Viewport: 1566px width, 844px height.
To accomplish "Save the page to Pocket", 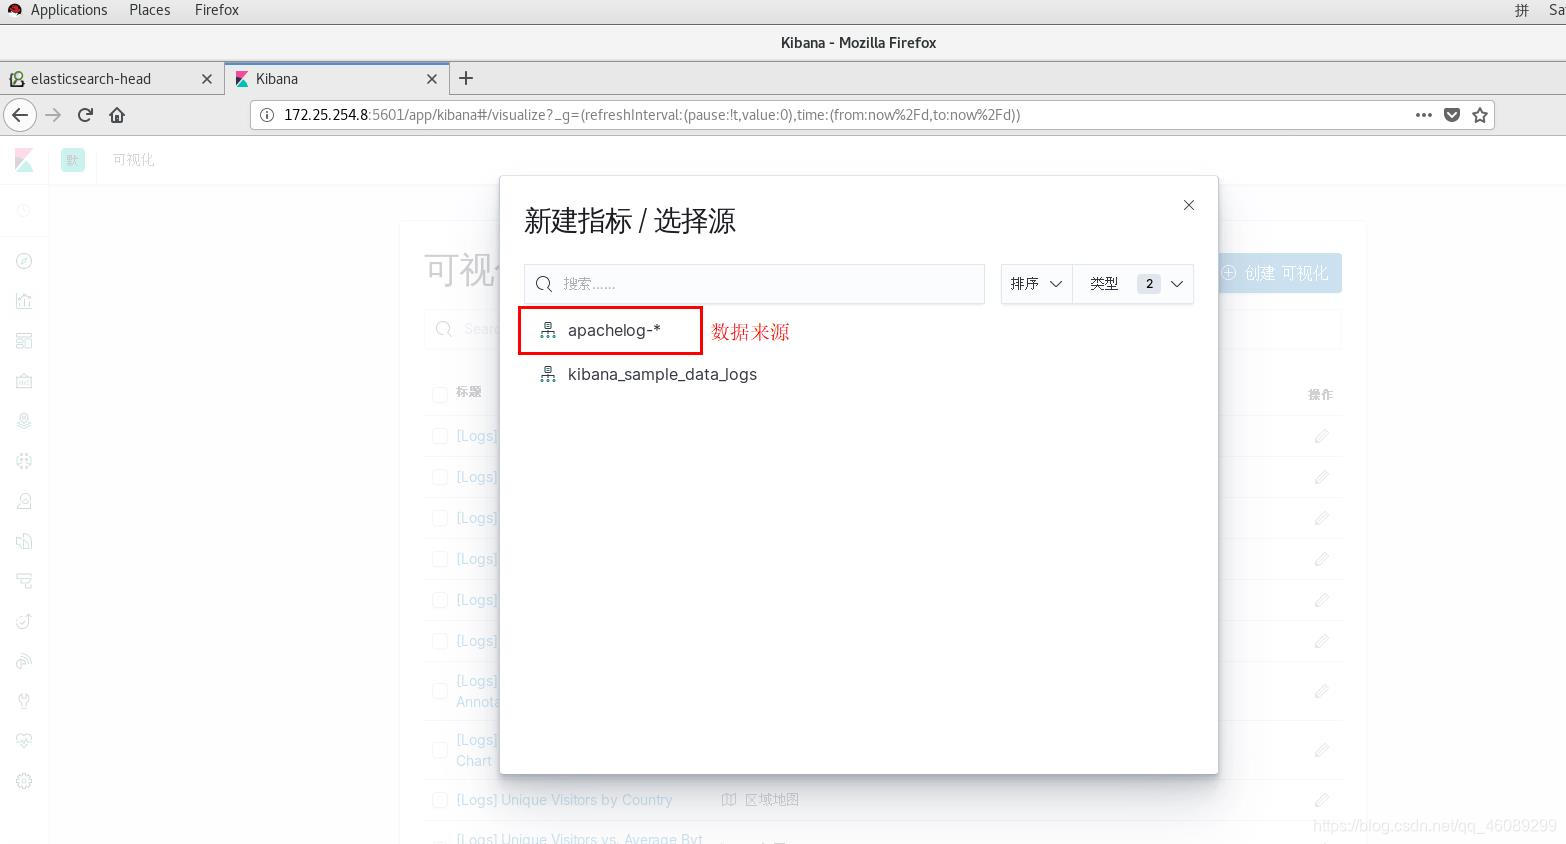I will coord(1452,115).
